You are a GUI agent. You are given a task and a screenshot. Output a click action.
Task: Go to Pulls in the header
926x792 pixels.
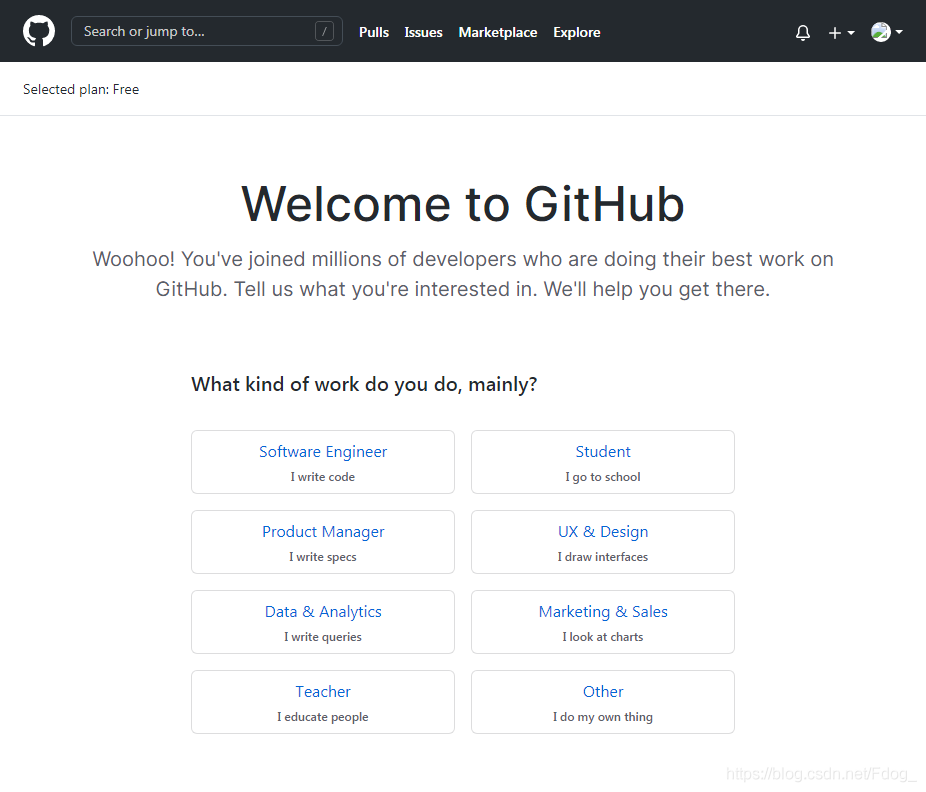(x=374, y=32)
